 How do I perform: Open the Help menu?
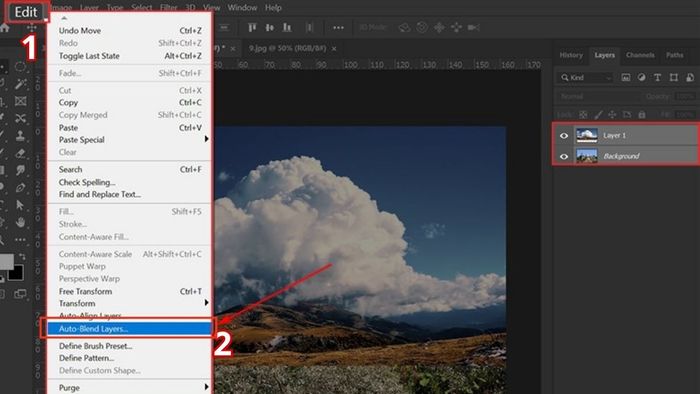pos(273,8)
